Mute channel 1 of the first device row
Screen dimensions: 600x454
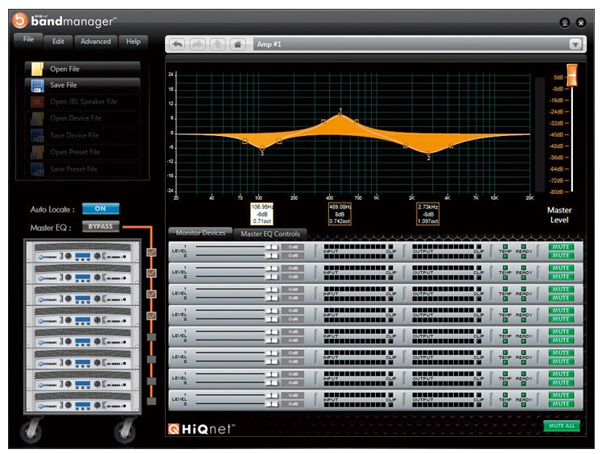[x=561, y=247]
